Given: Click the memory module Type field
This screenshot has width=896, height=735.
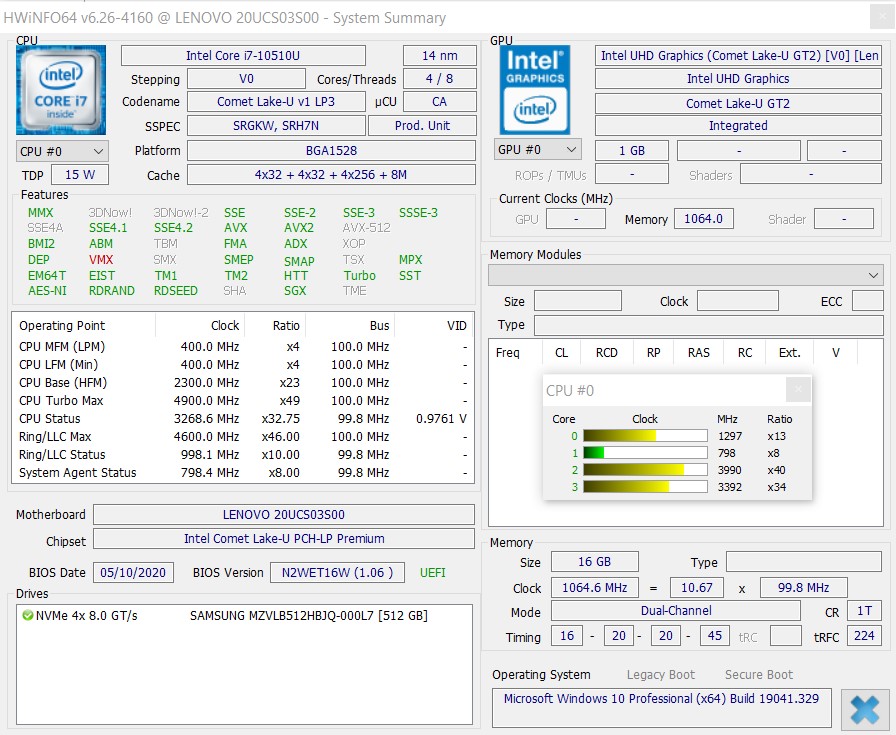Looking at the screenshot, I should [709, 325].
